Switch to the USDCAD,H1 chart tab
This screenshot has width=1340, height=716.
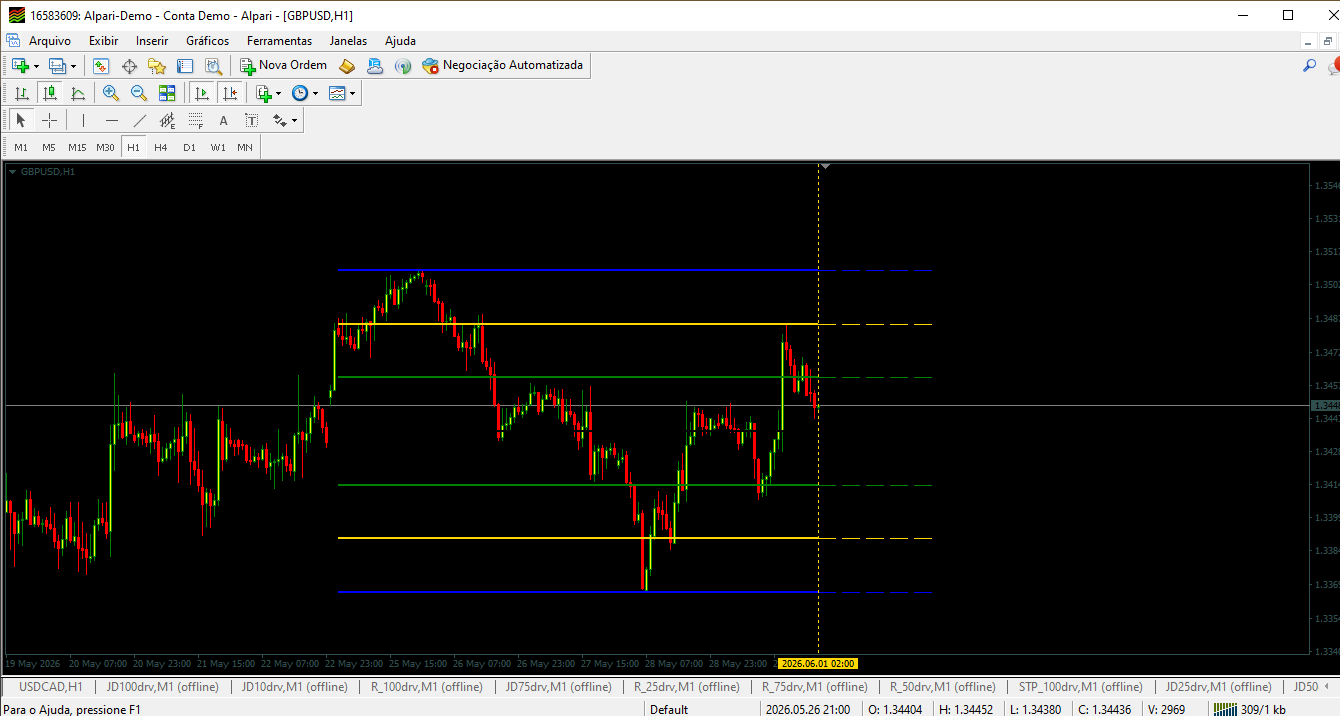[51, 687]
